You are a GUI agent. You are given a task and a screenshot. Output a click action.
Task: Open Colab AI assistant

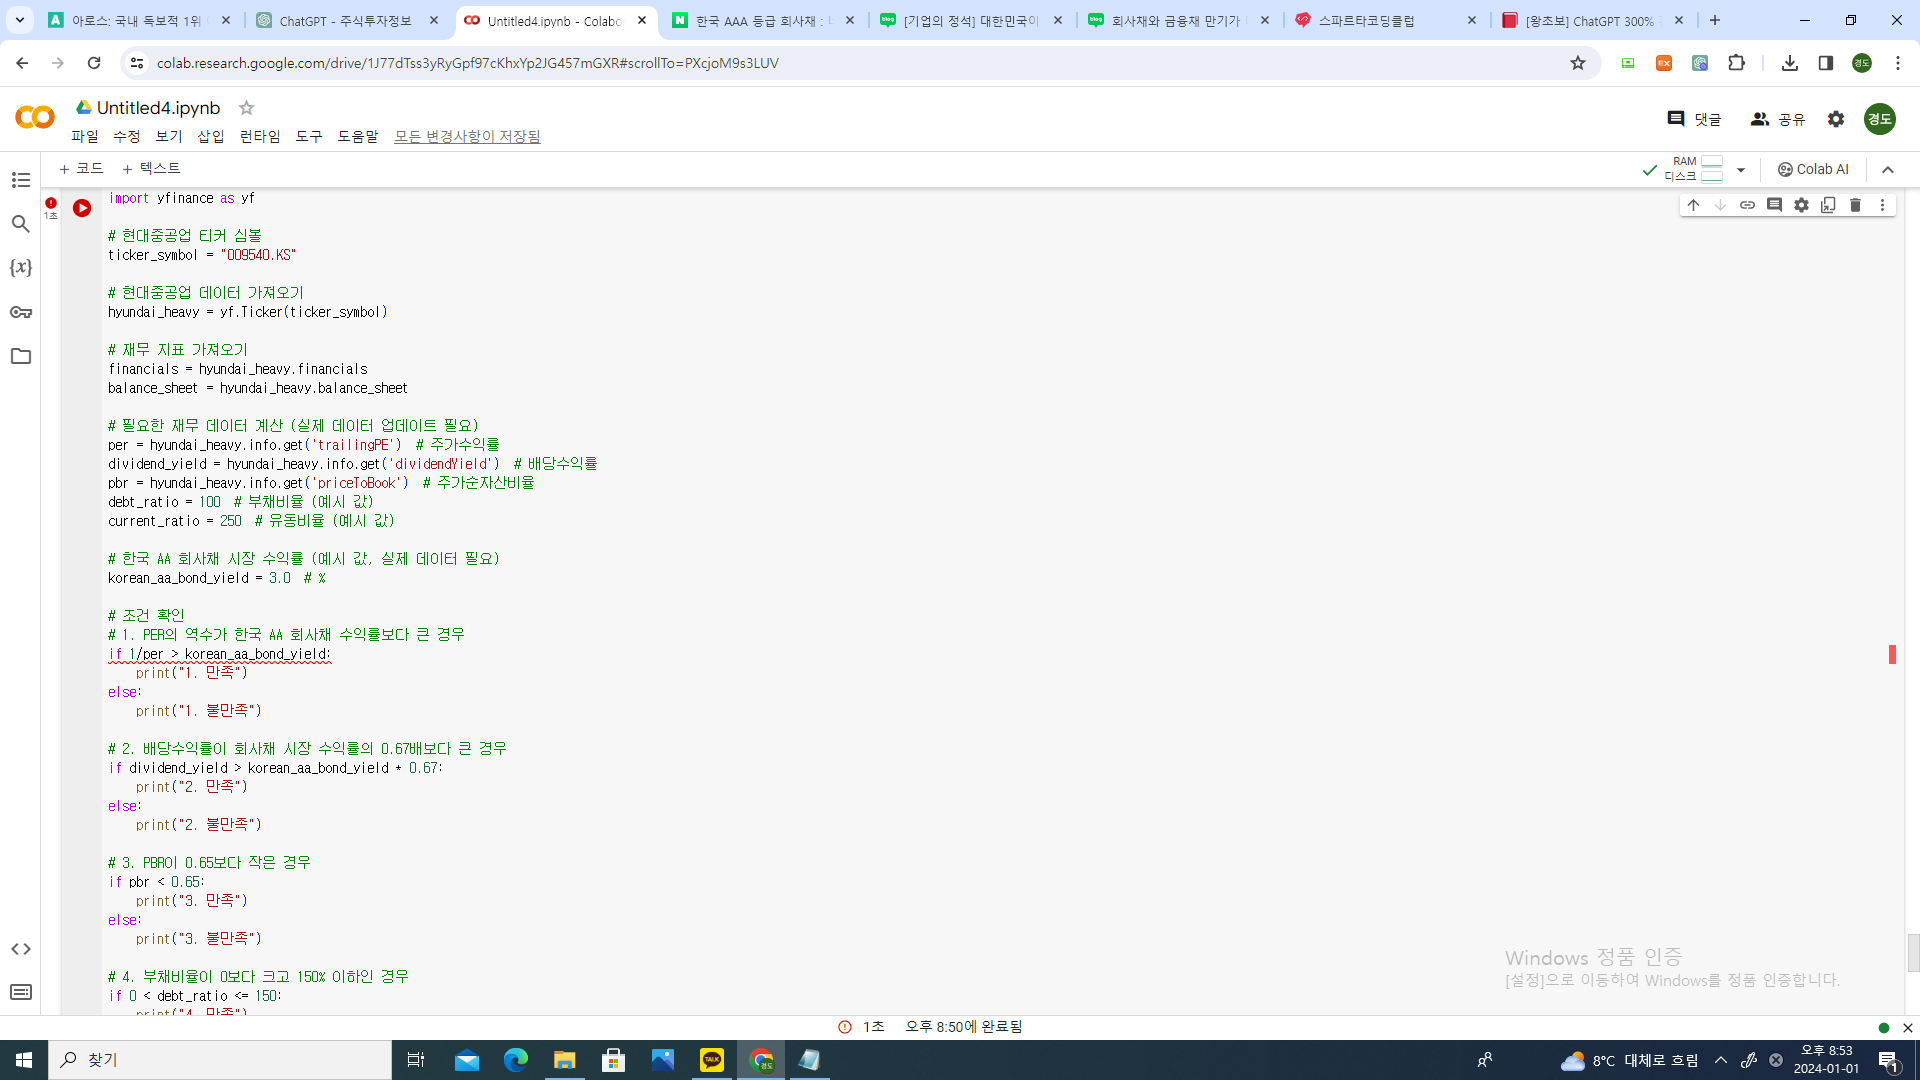1813,170
